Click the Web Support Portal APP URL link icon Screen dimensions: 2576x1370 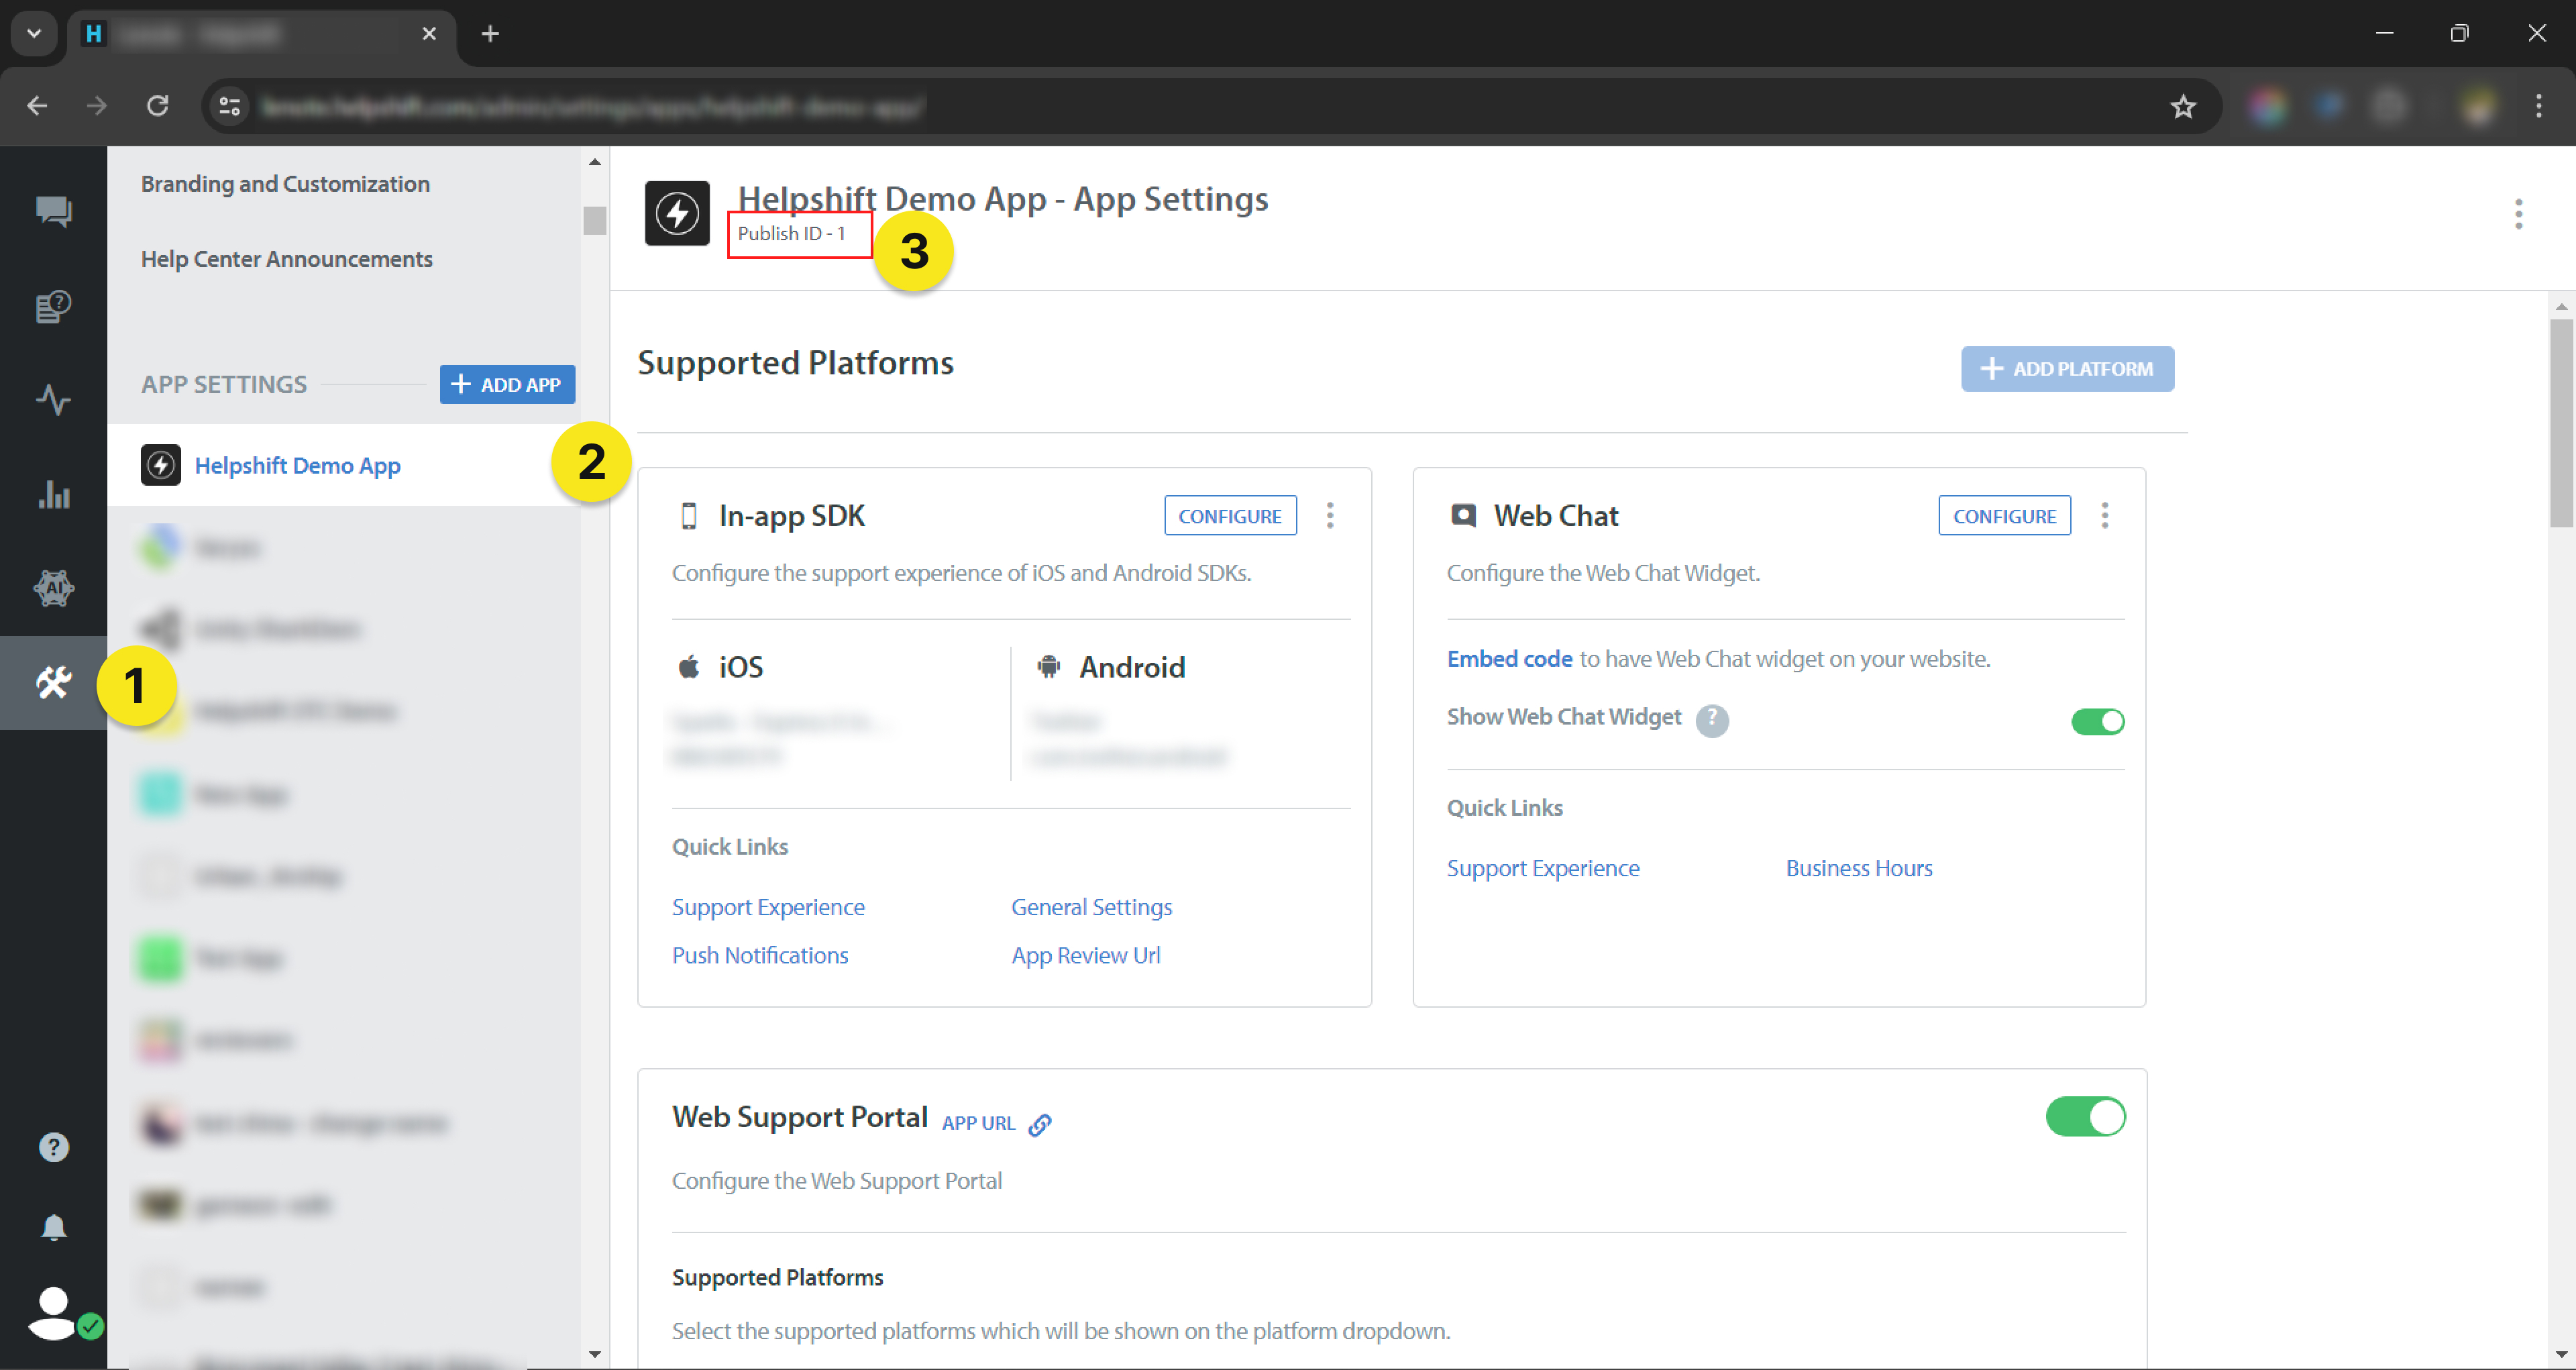tap(1040, 1124)
